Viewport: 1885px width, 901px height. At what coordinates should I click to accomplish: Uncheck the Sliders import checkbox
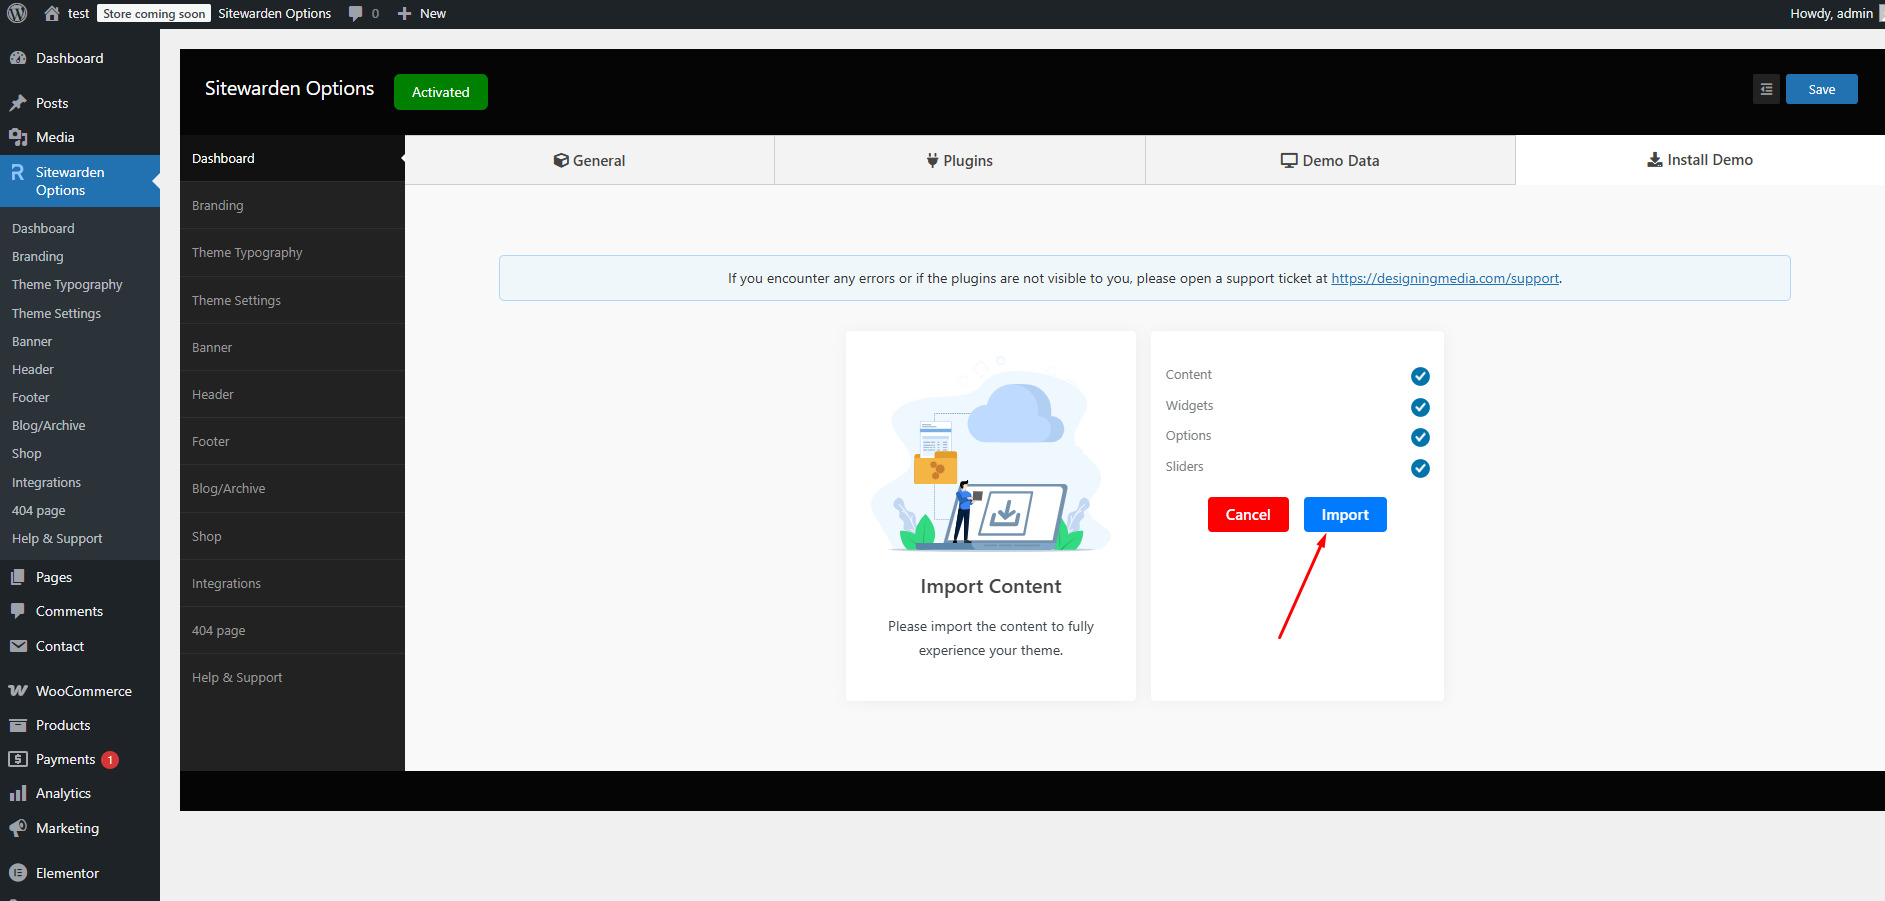[x=1420, y=468]
